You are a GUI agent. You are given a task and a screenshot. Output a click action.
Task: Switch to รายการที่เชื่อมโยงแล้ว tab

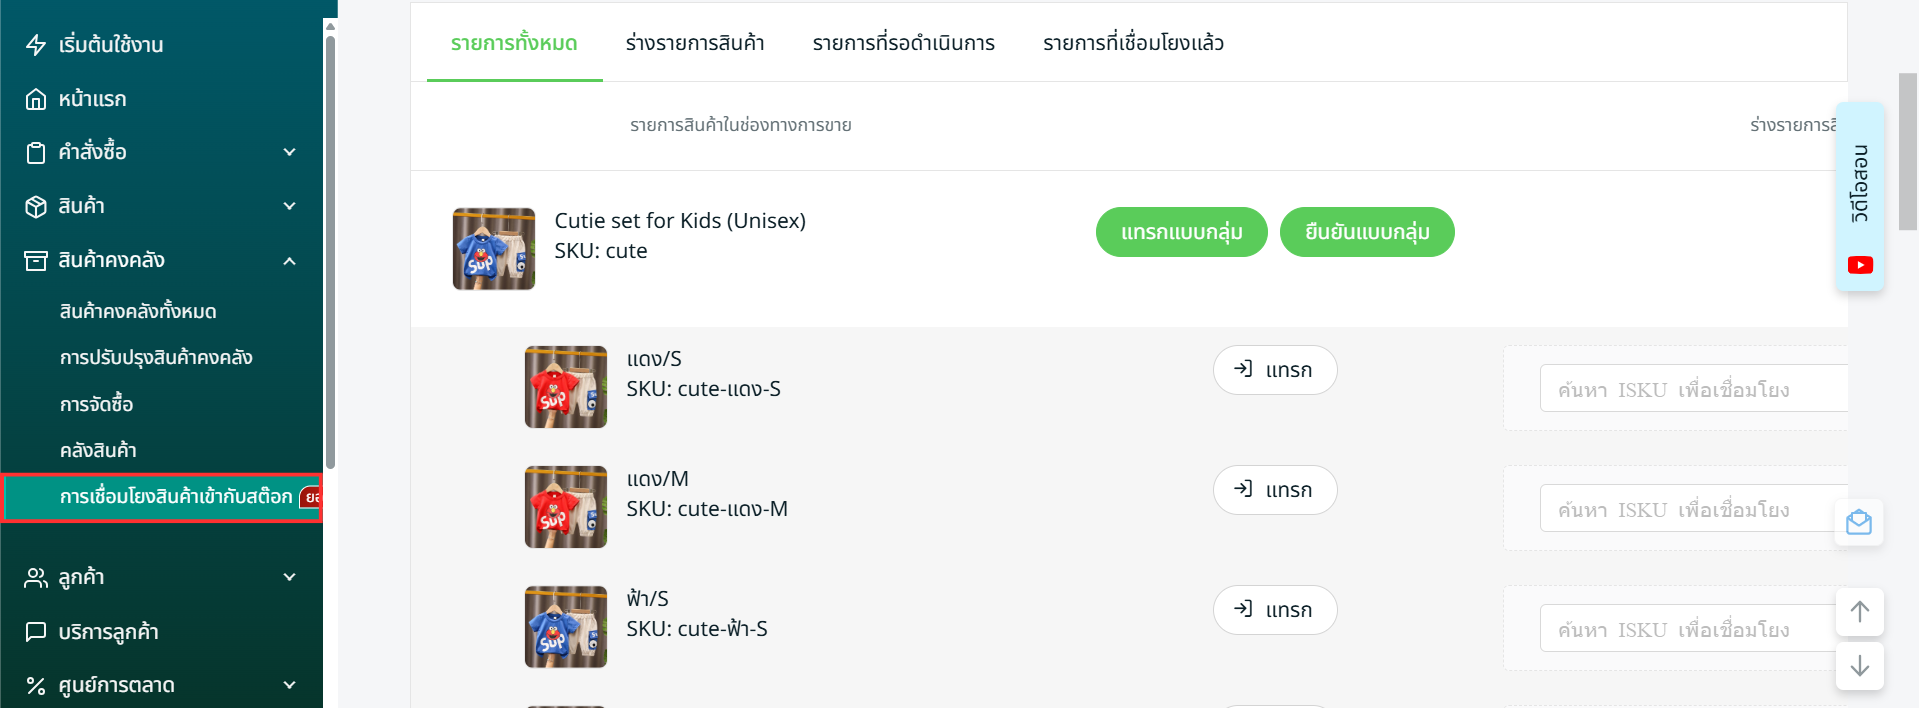1133,43
